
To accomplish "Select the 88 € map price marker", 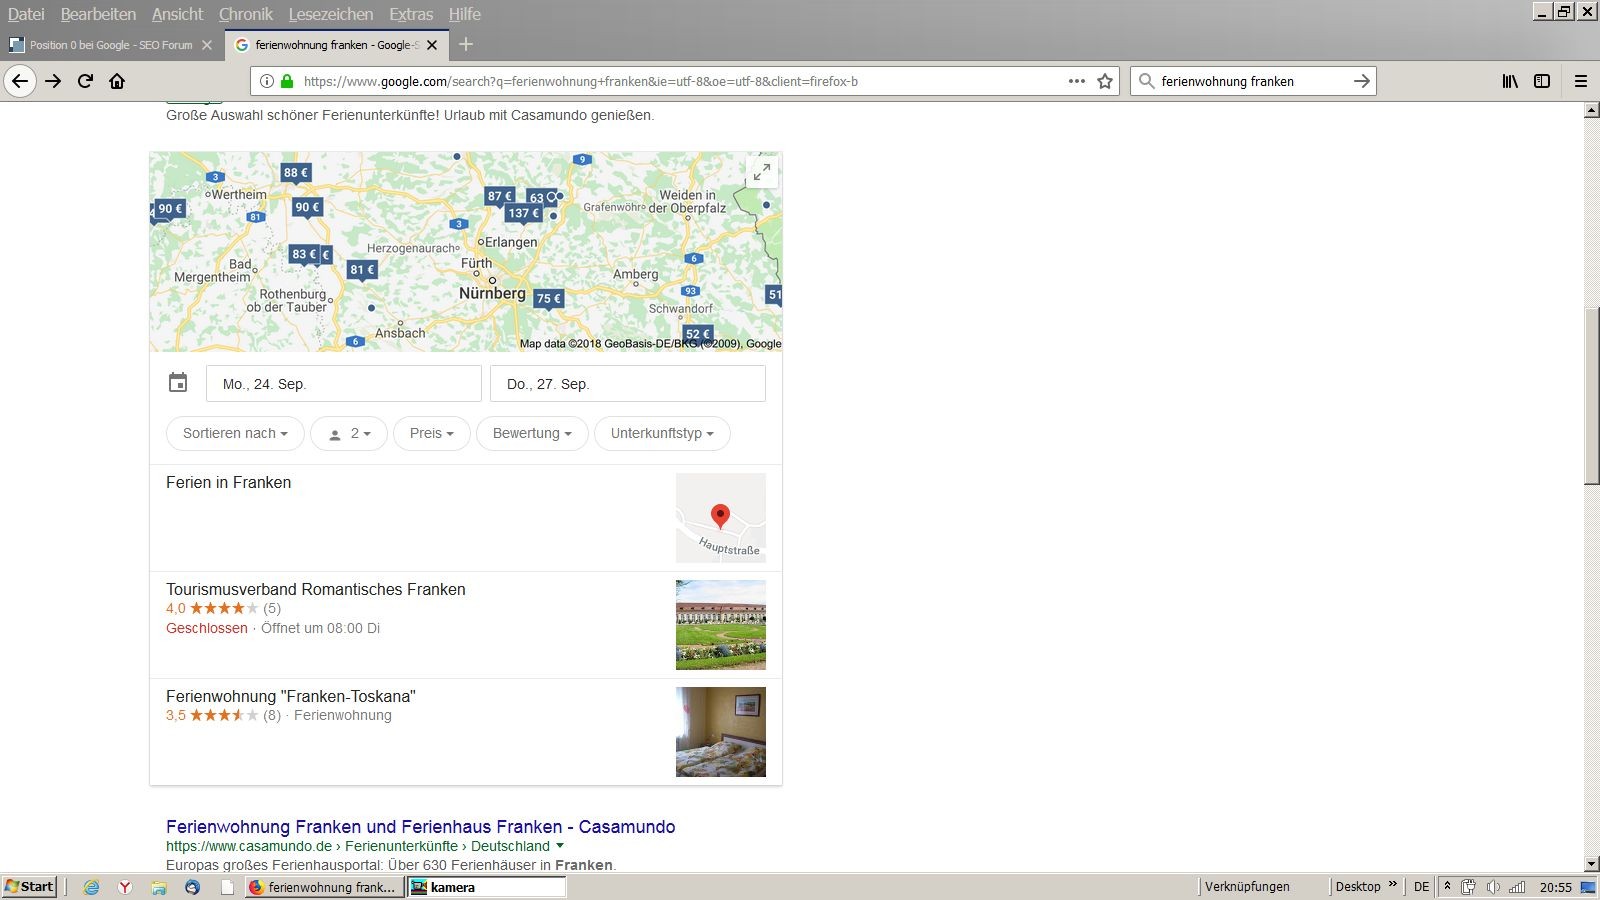I will pyautogui.click(x=296, y=173).
